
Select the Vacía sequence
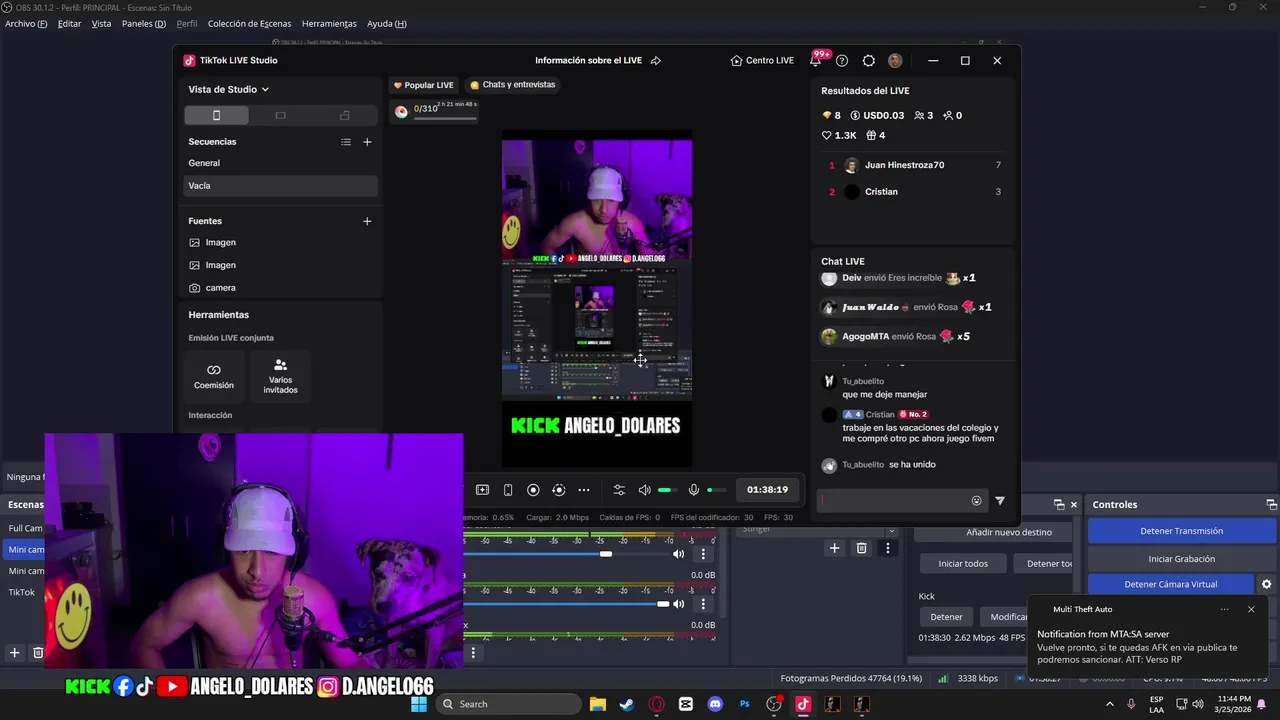(280, 186)
